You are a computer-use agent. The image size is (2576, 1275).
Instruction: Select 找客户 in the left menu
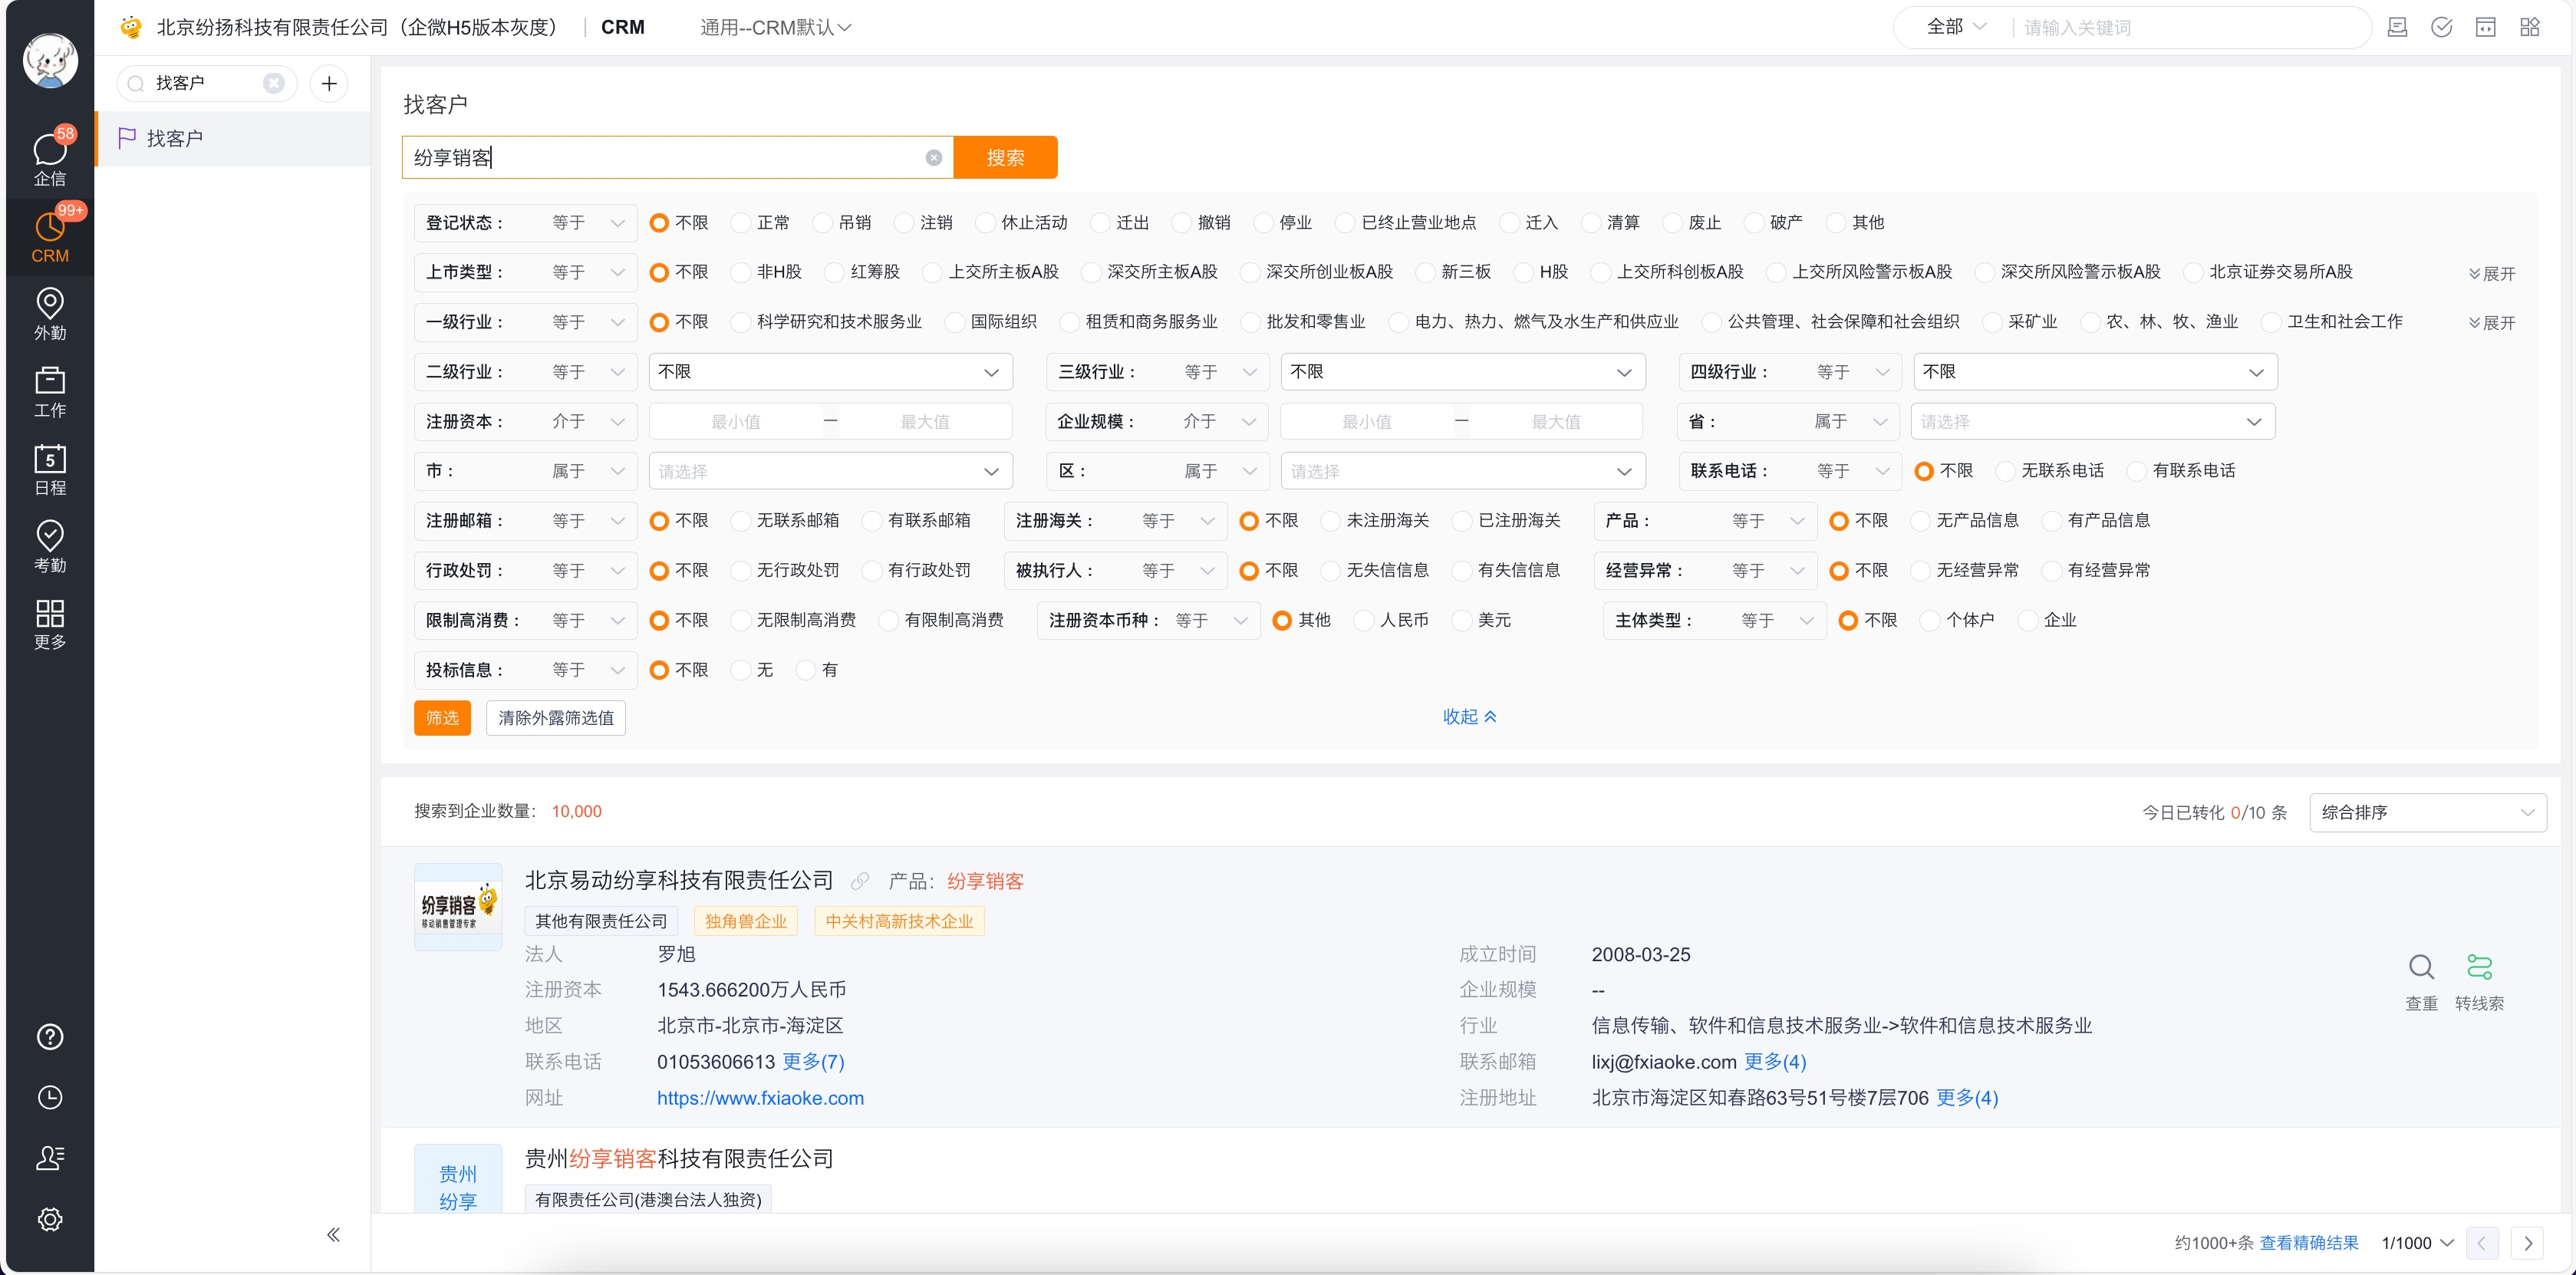coord(233,138)
